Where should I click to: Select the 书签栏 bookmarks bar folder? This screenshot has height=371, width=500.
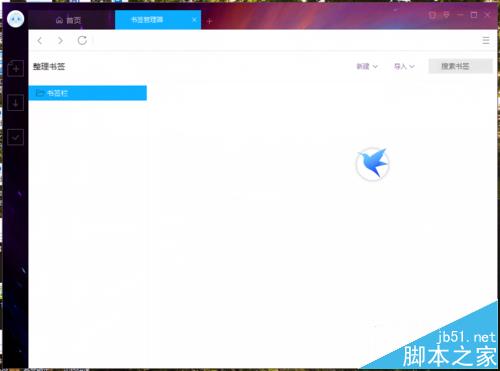[x=88, y=93]
